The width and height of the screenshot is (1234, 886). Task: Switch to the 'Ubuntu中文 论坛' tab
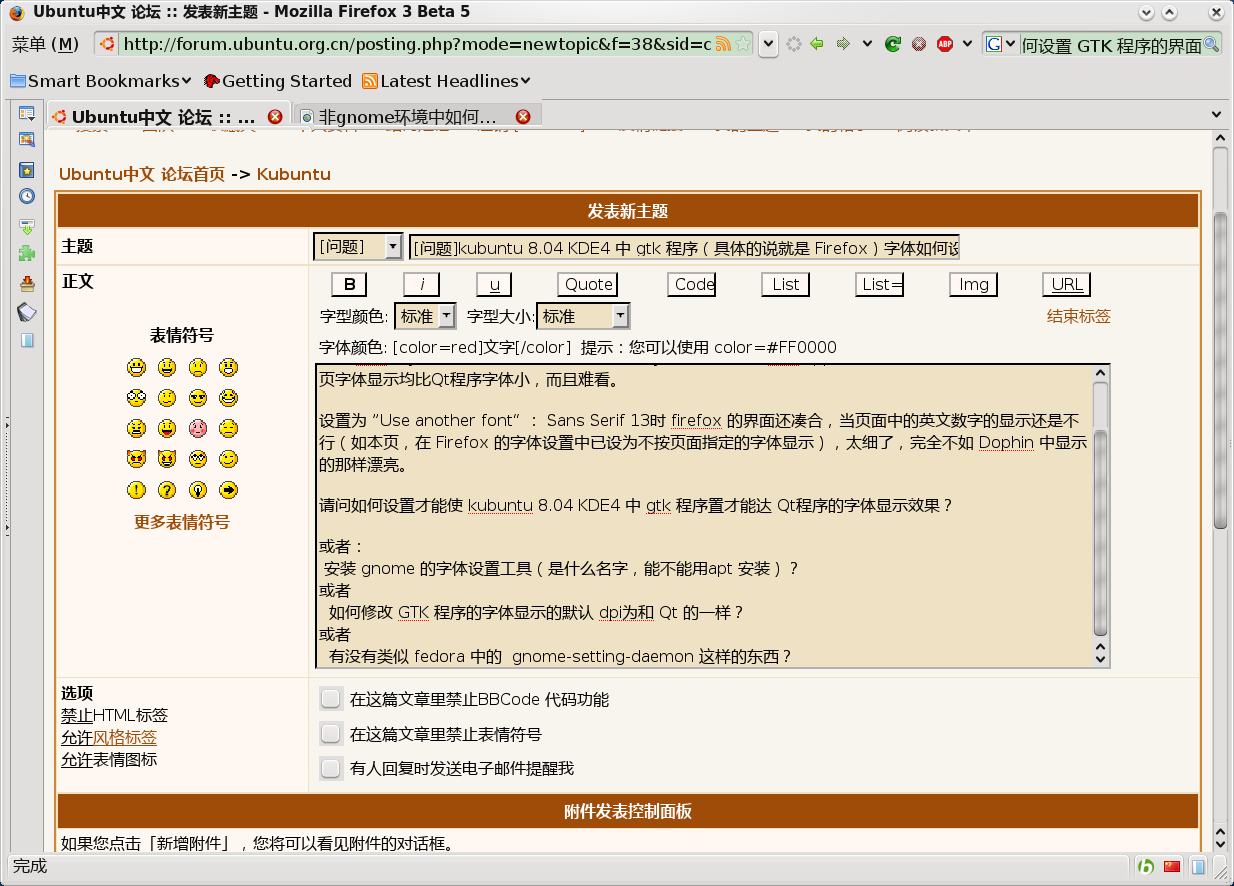click(170, 116)
